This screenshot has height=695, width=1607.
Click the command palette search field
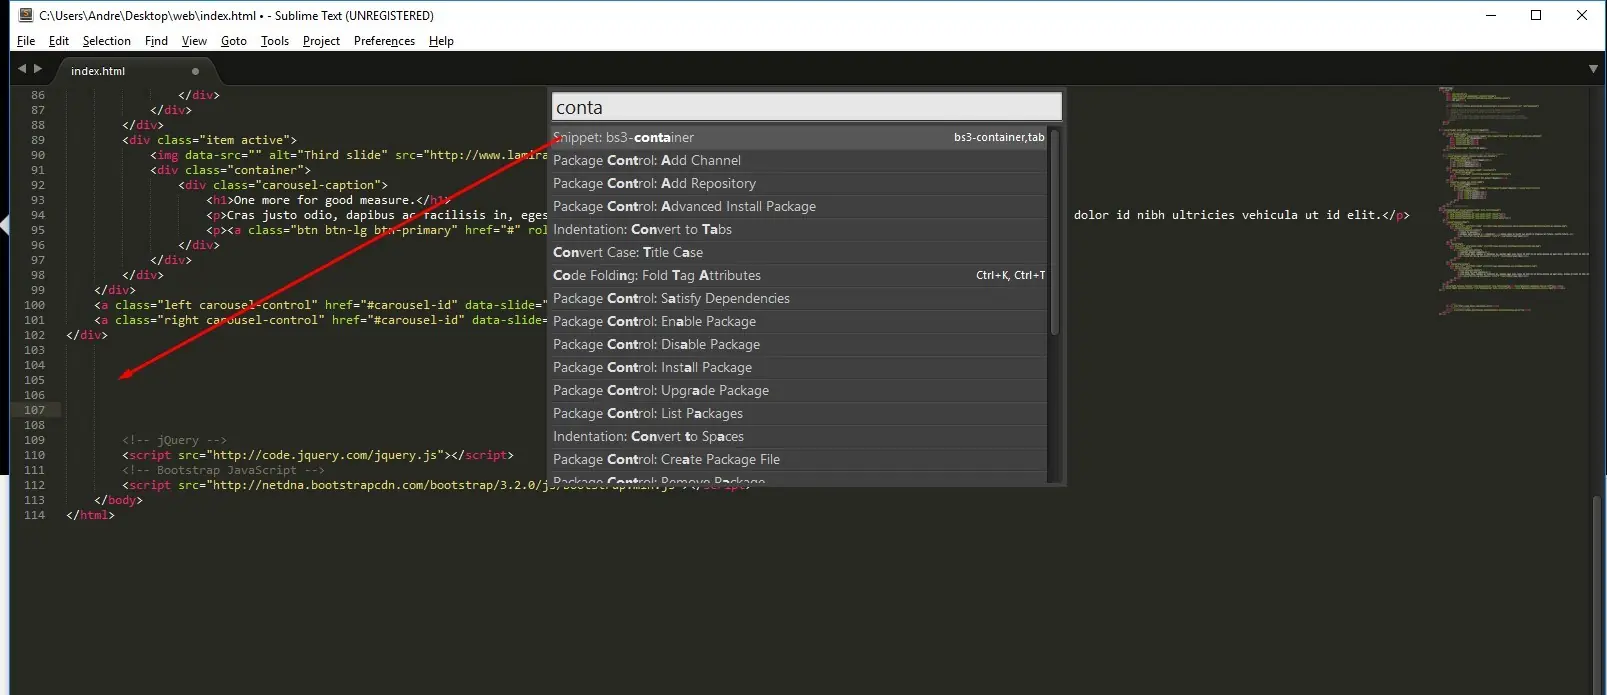806,107
